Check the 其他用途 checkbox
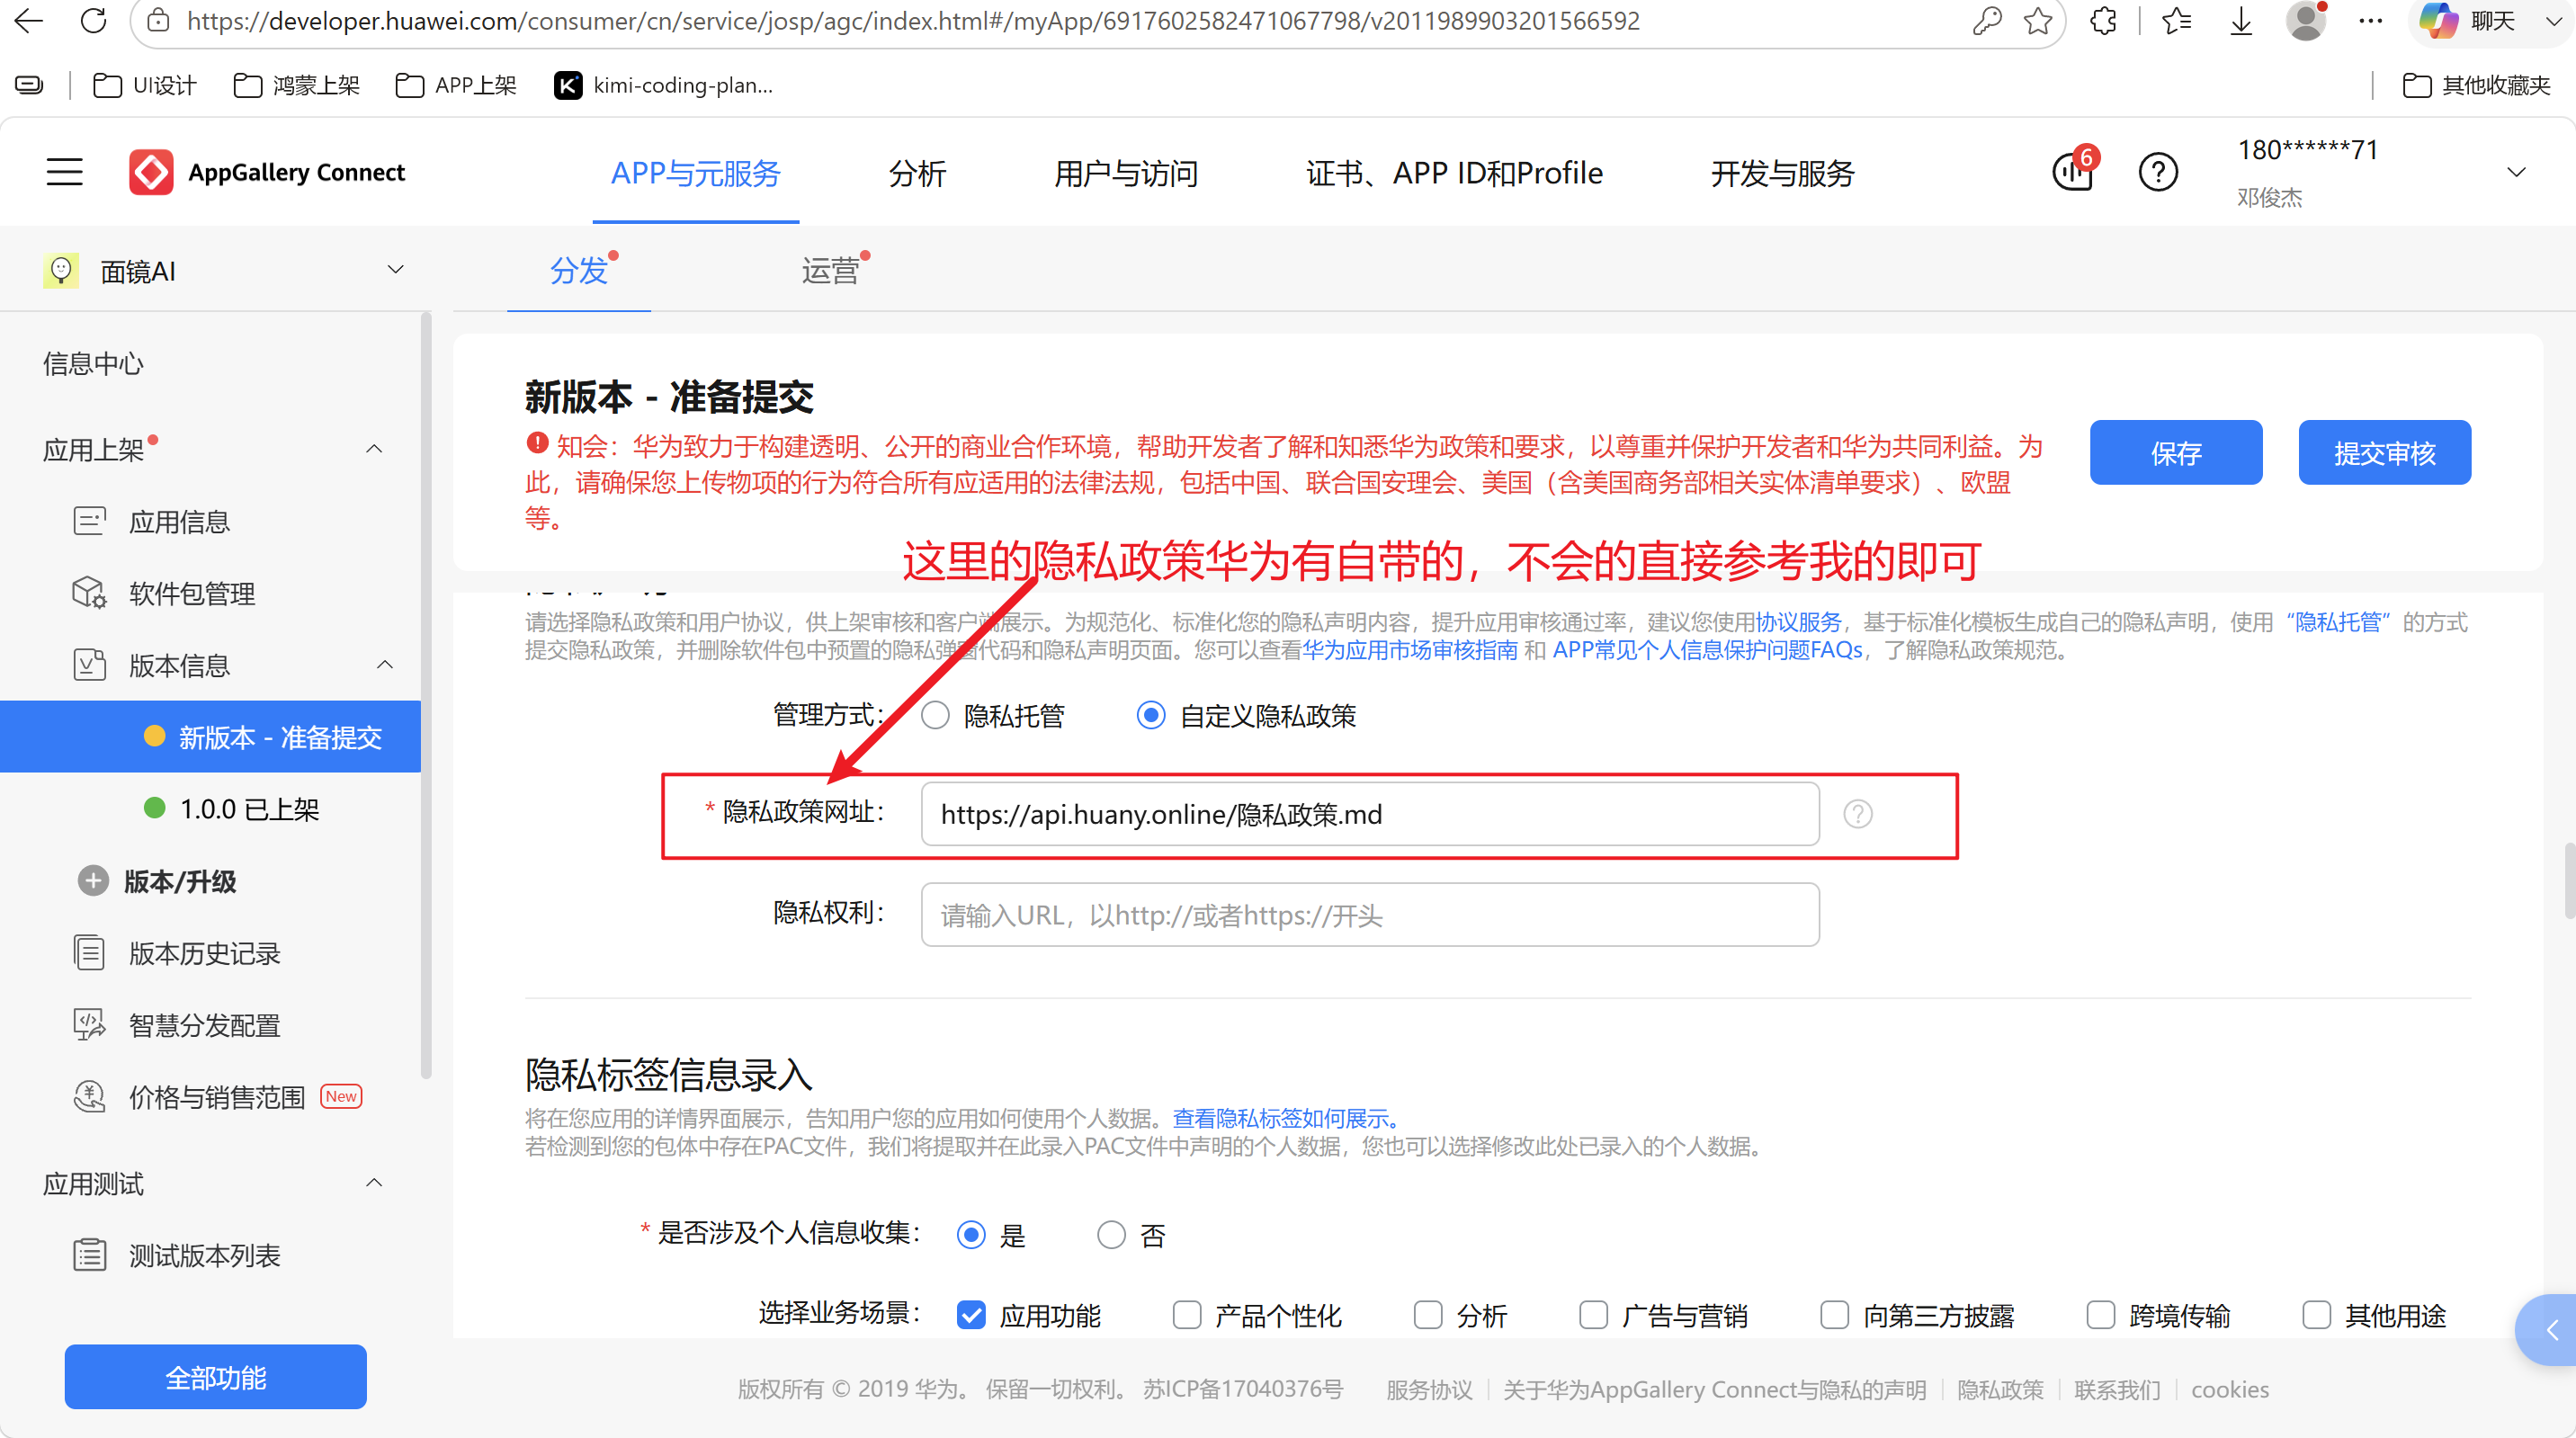The image size is (2576, 1438). pyautogui.click(x=2317, y=1315)
